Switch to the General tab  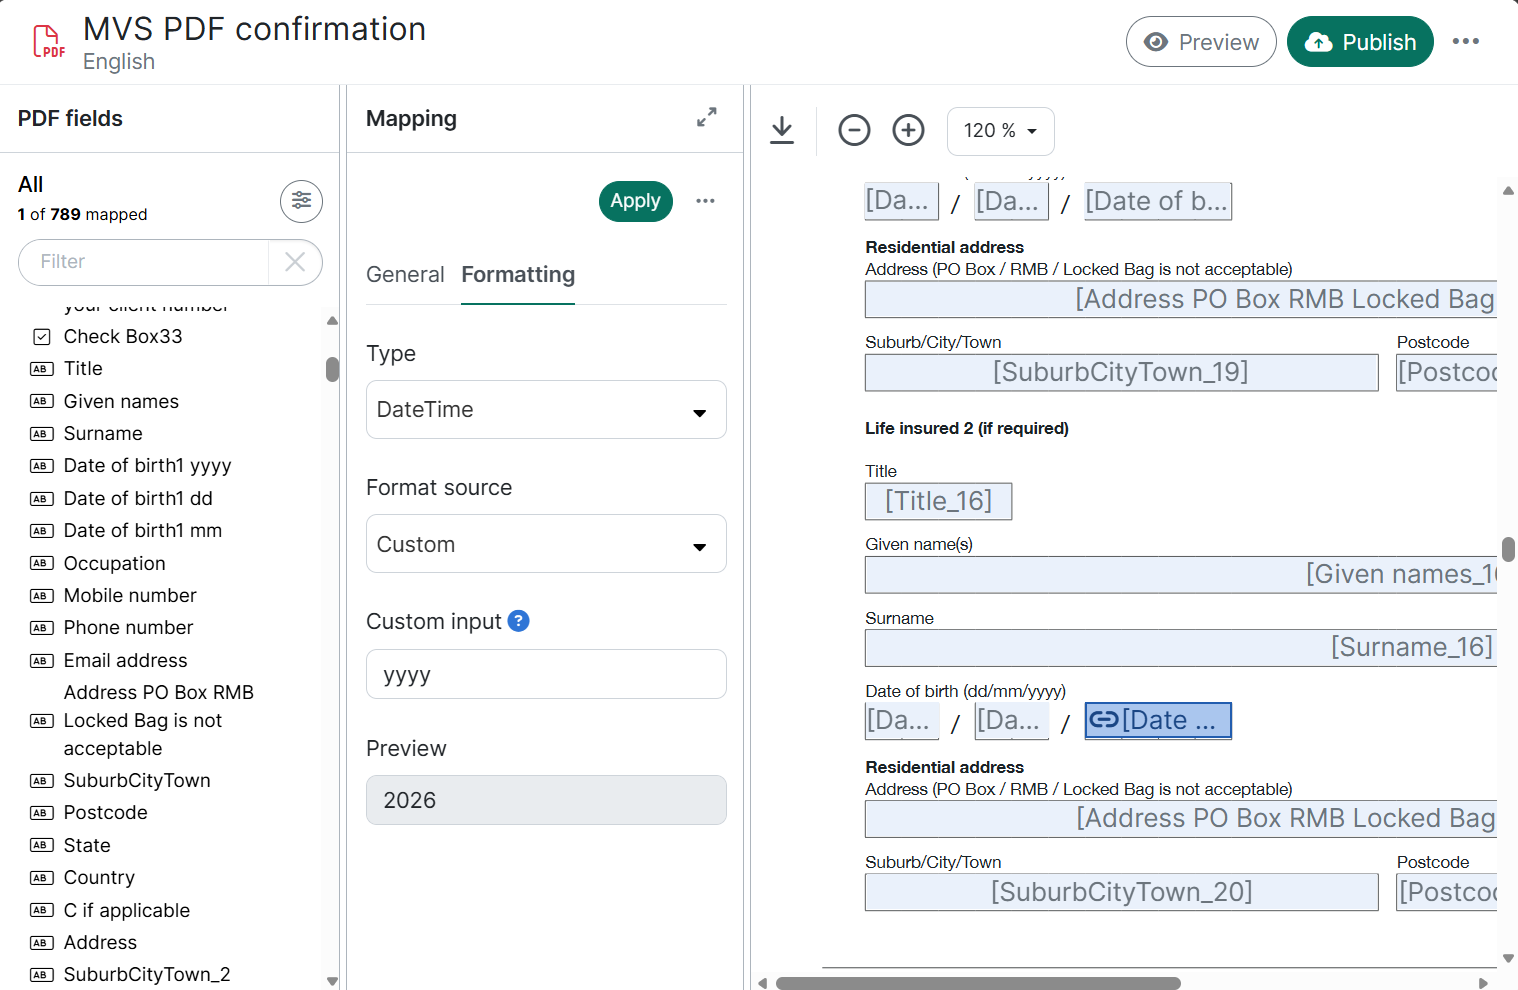pyautogui.click(x=405, y=275)
